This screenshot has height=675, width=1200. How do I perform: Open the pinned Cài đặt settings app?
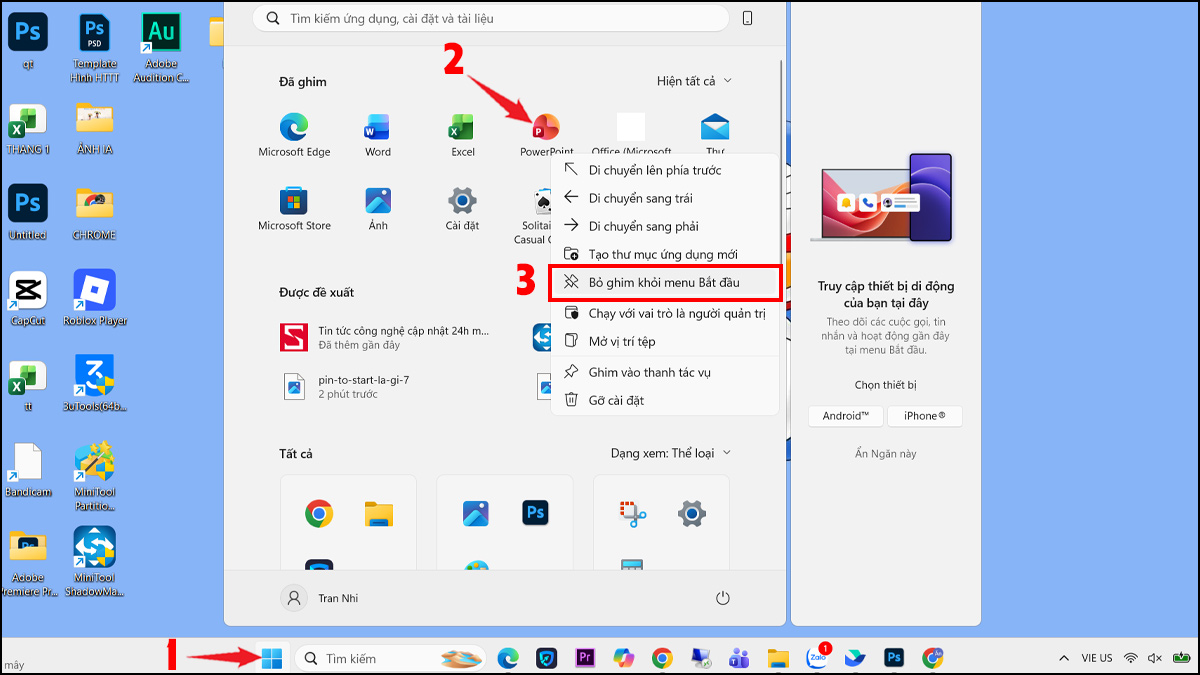[x=462, y=208]
